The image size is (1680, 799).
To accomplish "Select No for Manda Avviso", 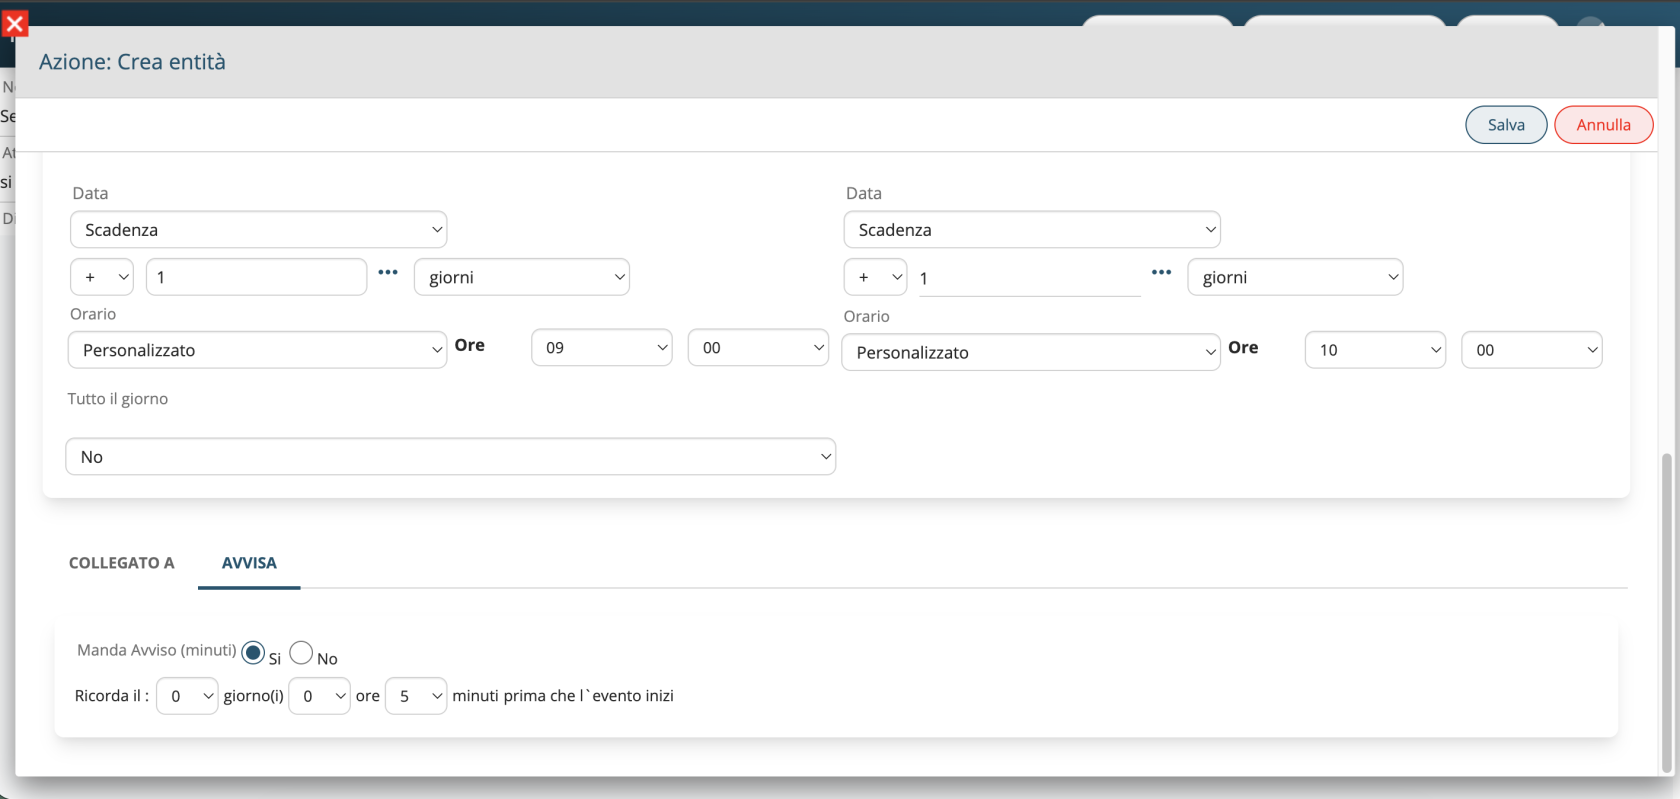I will [301, 653].
